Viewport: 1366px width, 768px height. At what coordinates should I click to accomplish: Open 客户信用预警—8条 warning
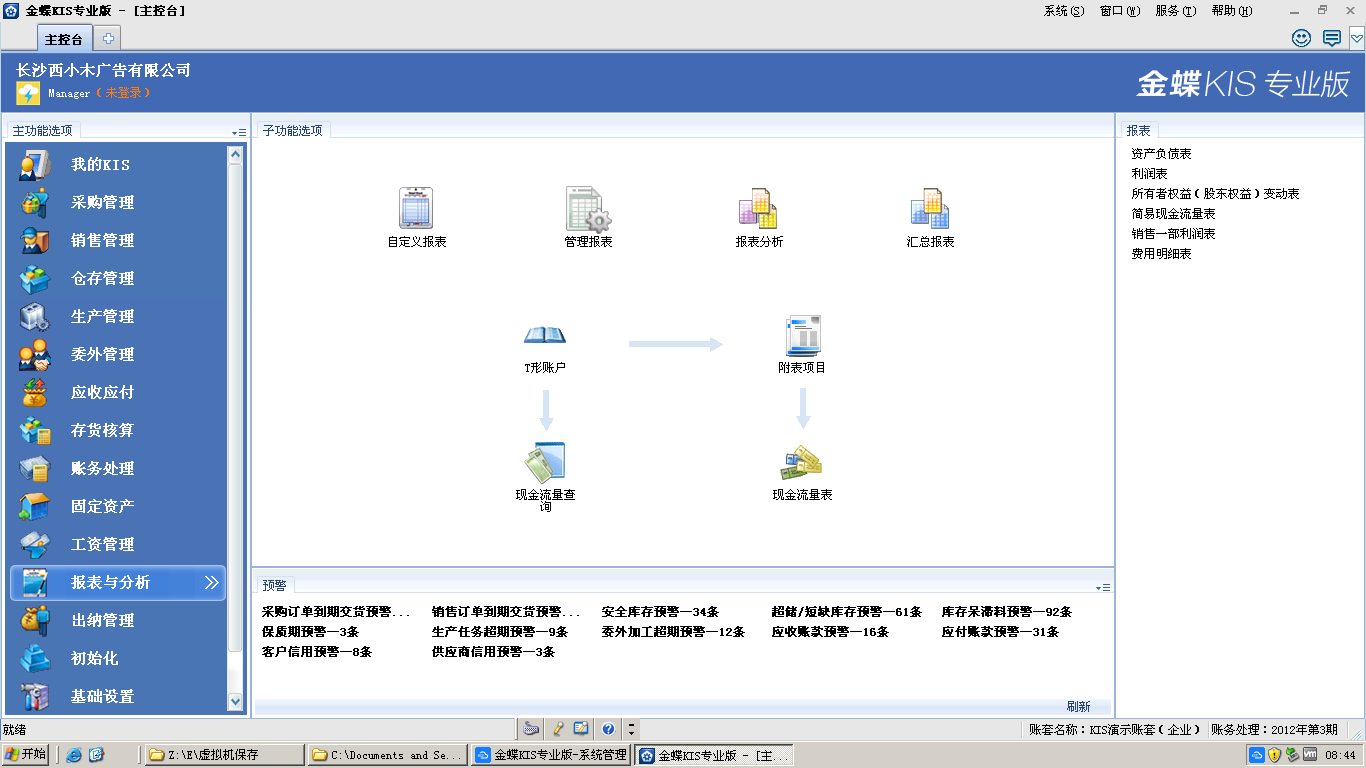(316, 652)
